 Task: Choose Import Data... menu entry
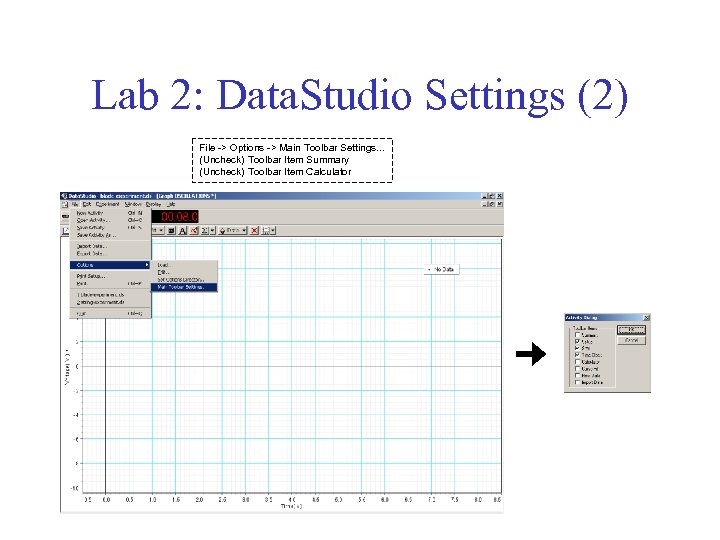[110, 246]
